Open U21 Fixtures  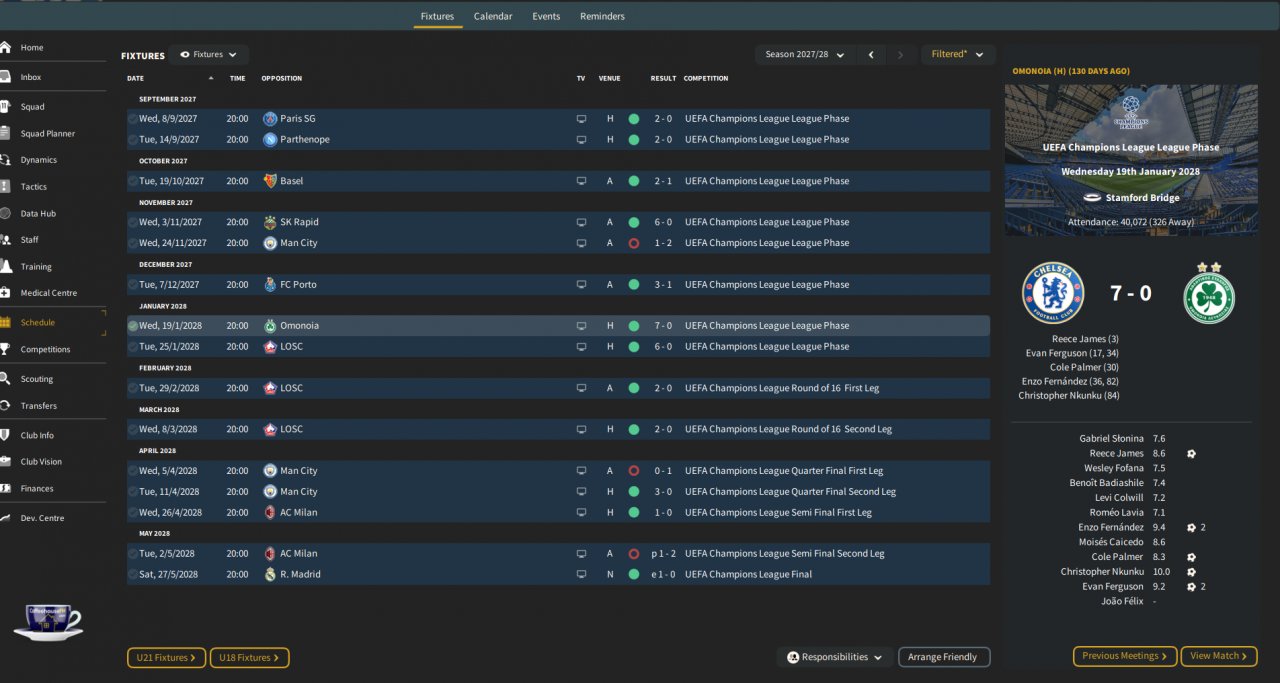tap(166, 657)
